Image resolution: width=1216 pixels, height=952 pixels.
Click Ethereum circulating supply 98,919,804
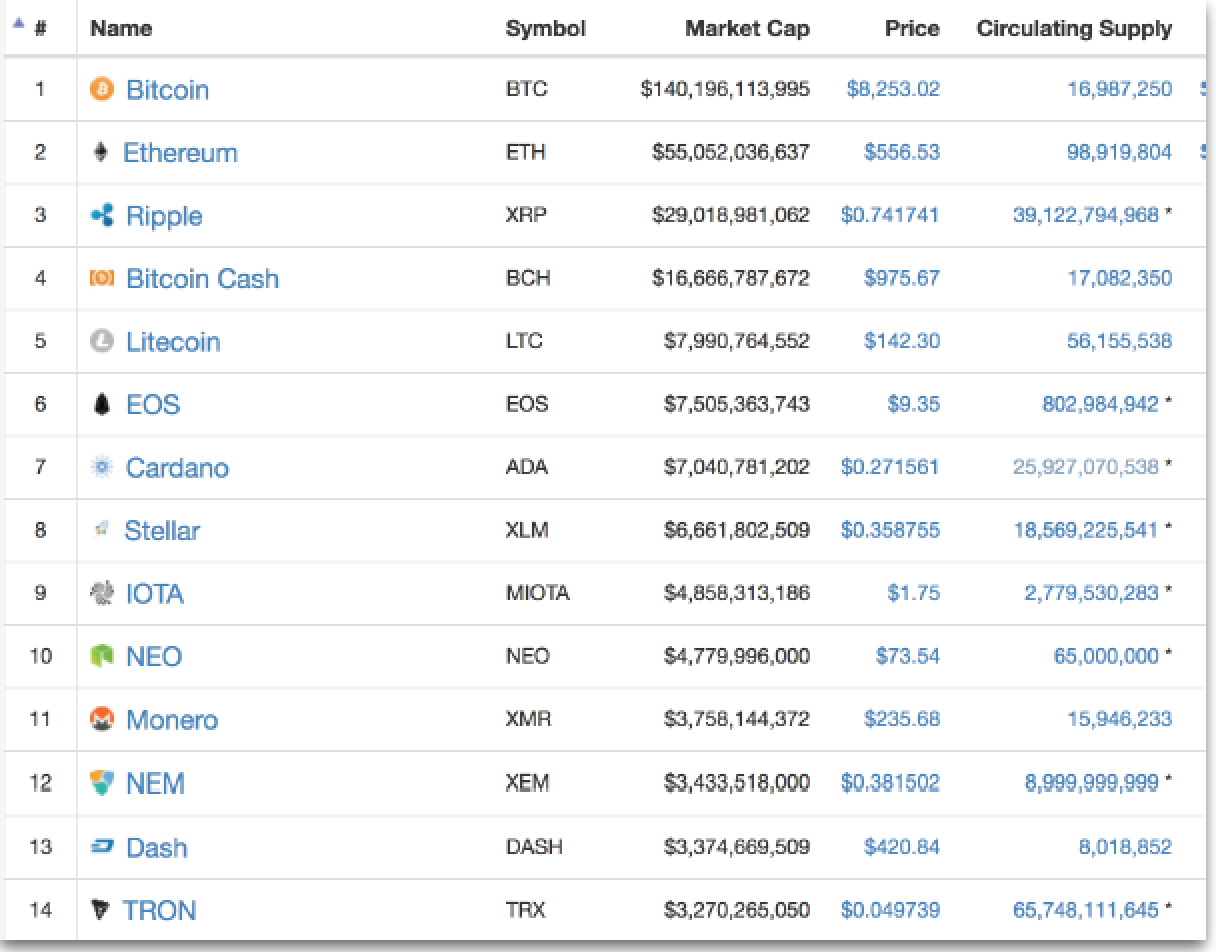point(1120,152)
